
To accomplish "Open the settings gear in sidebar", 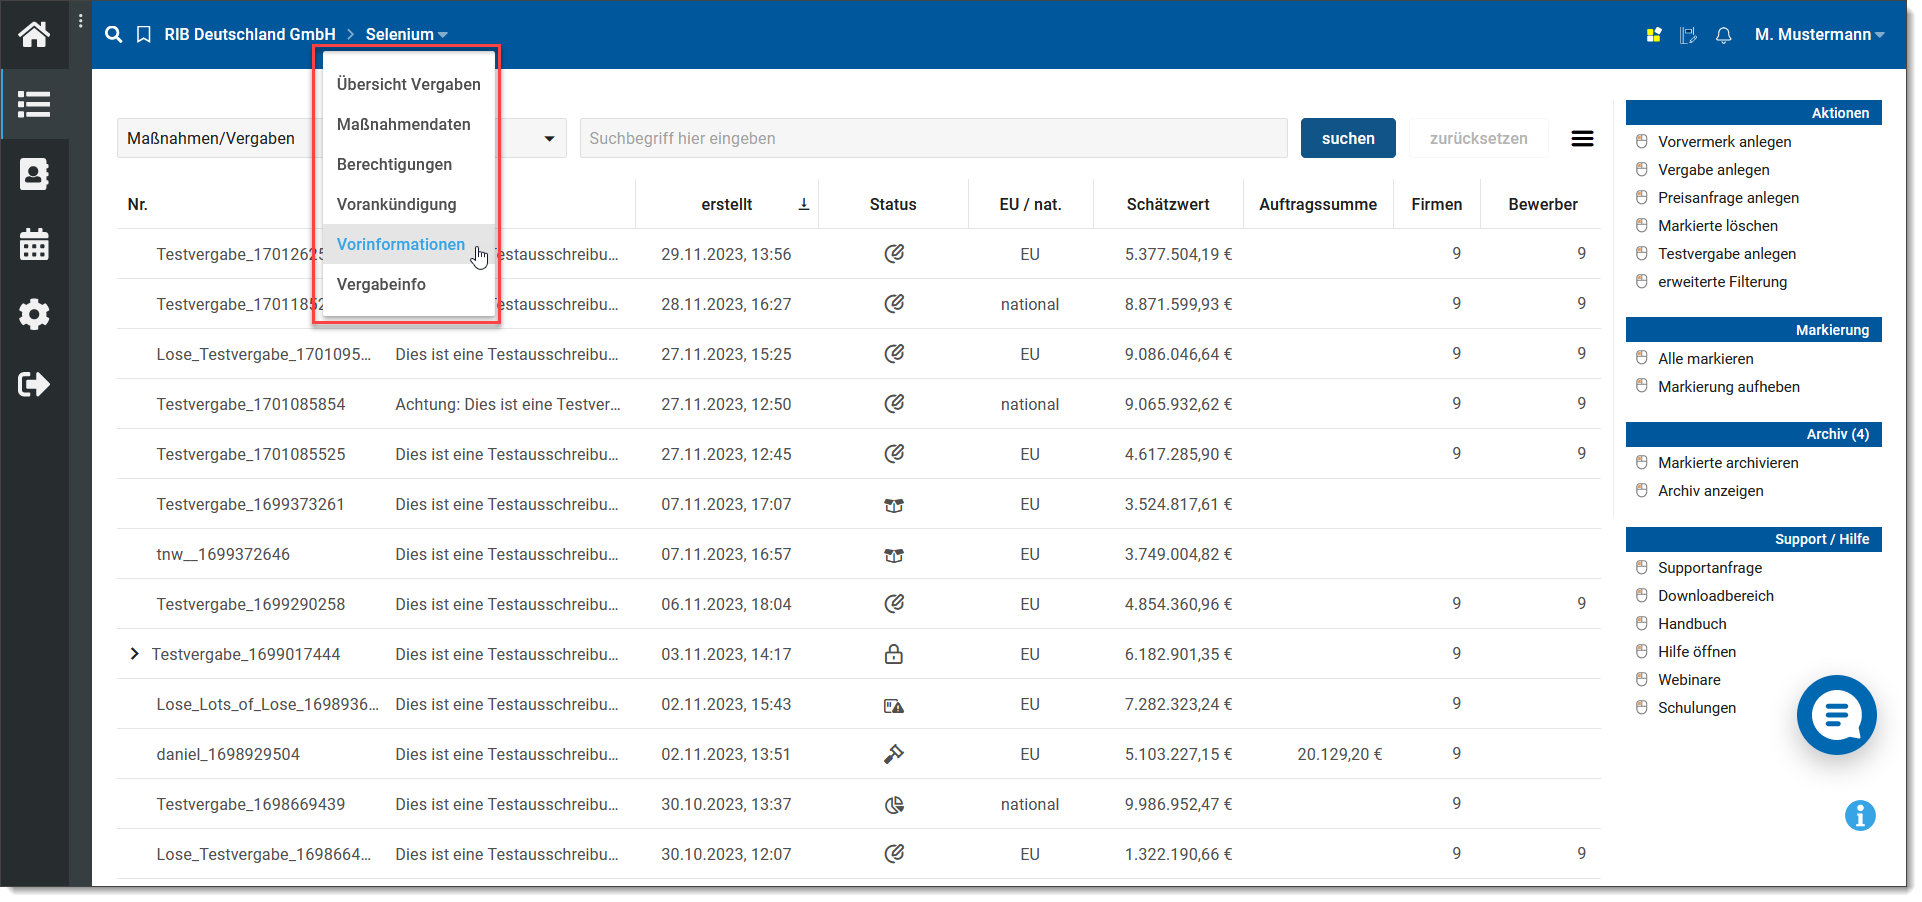I will (x=34, y=314).
